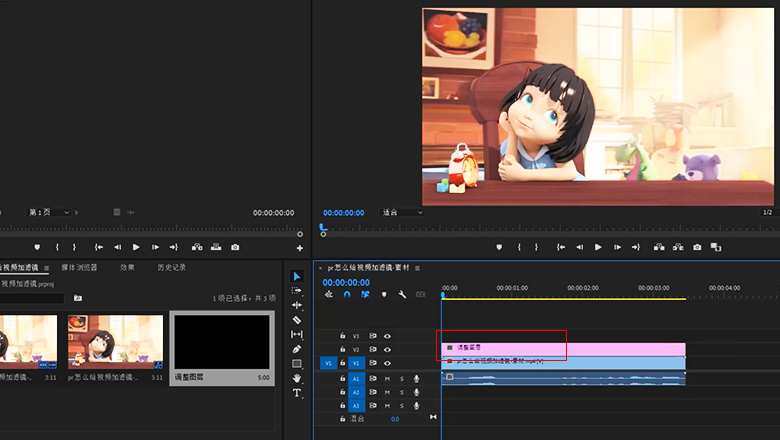Select the Hand tool

coord(297,378)
